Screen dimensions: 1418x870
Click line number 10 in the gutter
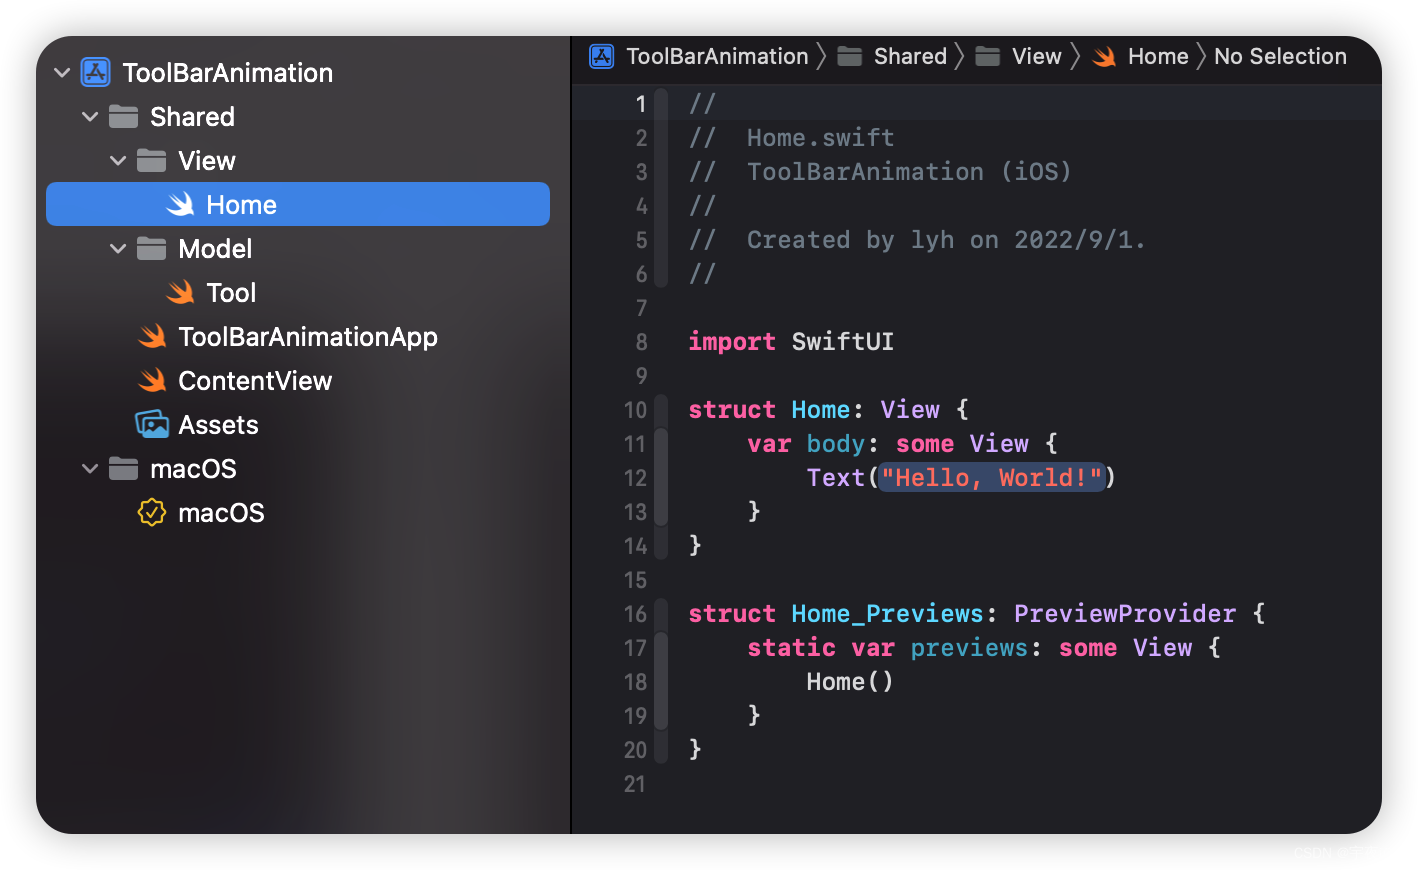tap(635, 410)
